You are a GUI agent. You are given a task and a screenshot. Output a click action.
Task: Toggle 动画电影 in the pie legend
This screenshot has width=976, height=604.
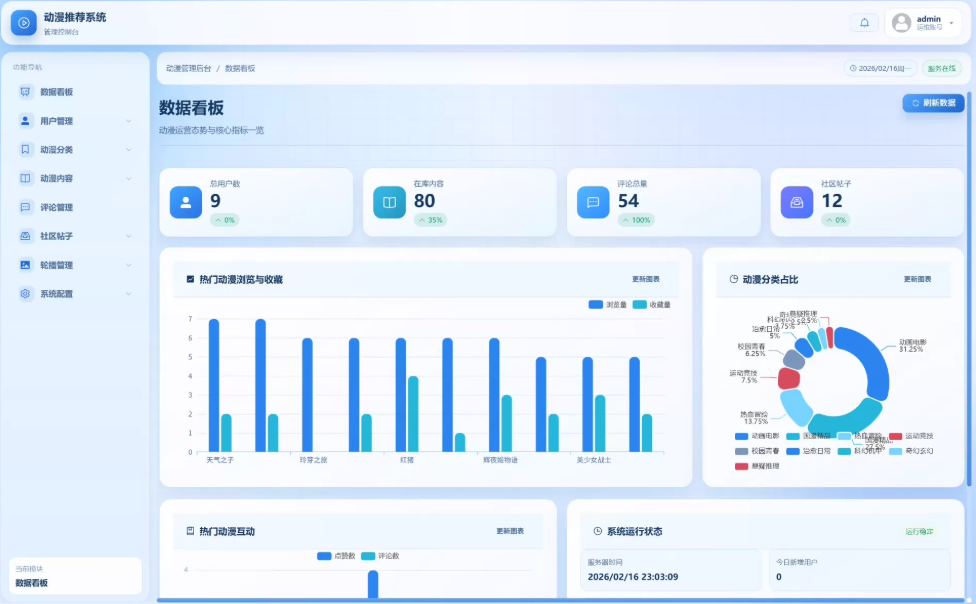757,436
